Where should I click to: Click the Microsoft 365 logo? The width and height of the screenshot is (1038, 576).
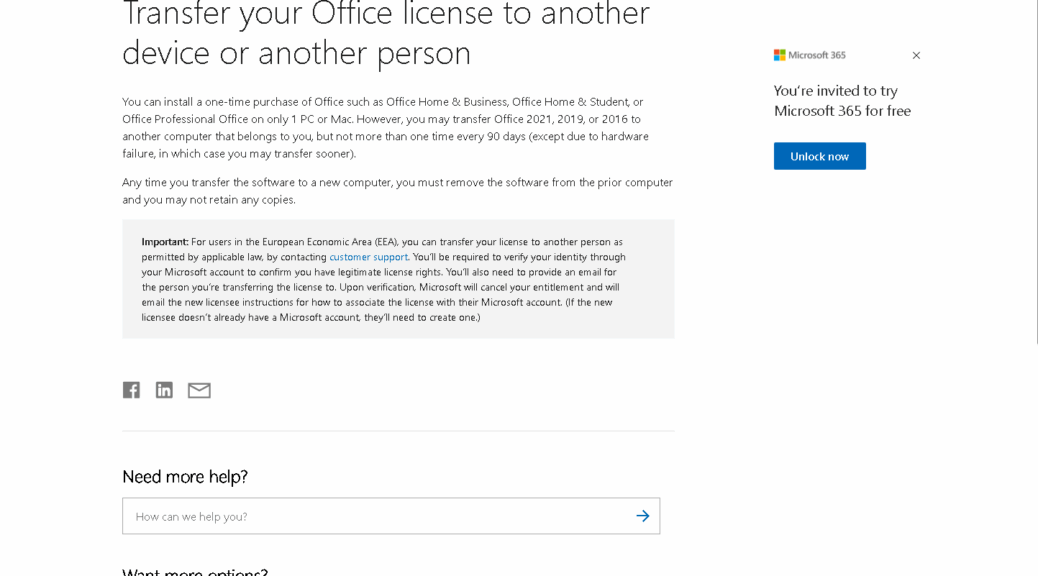[x=810, y=55]
